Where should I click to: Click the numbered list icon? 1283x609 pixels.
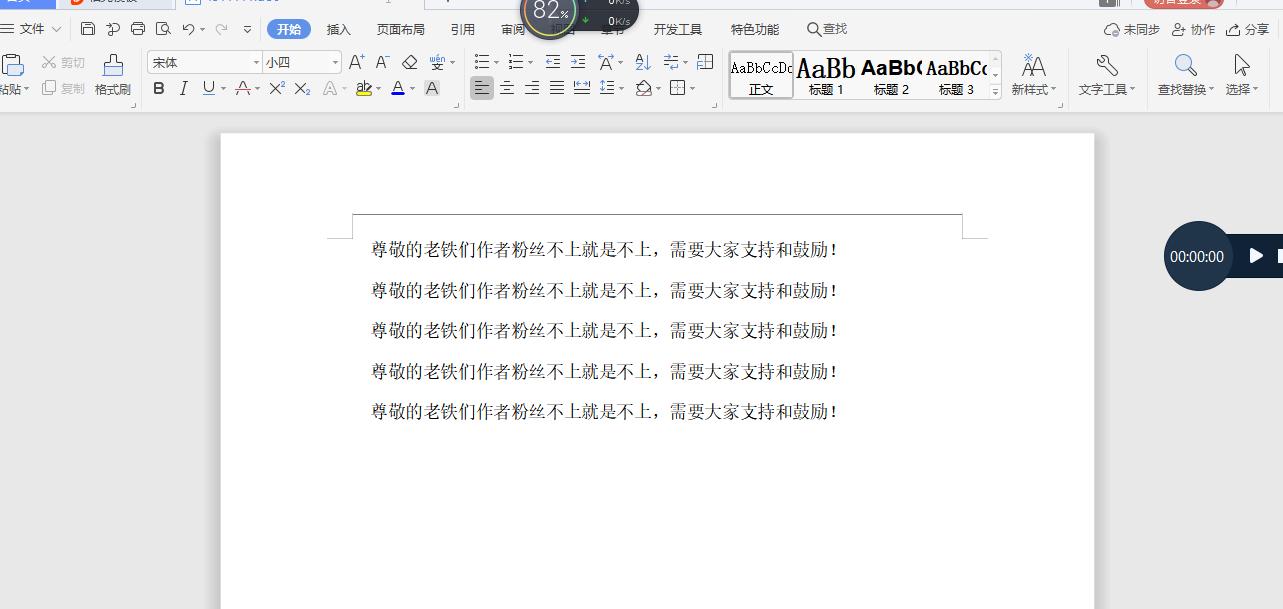click(x=514, y=62)
